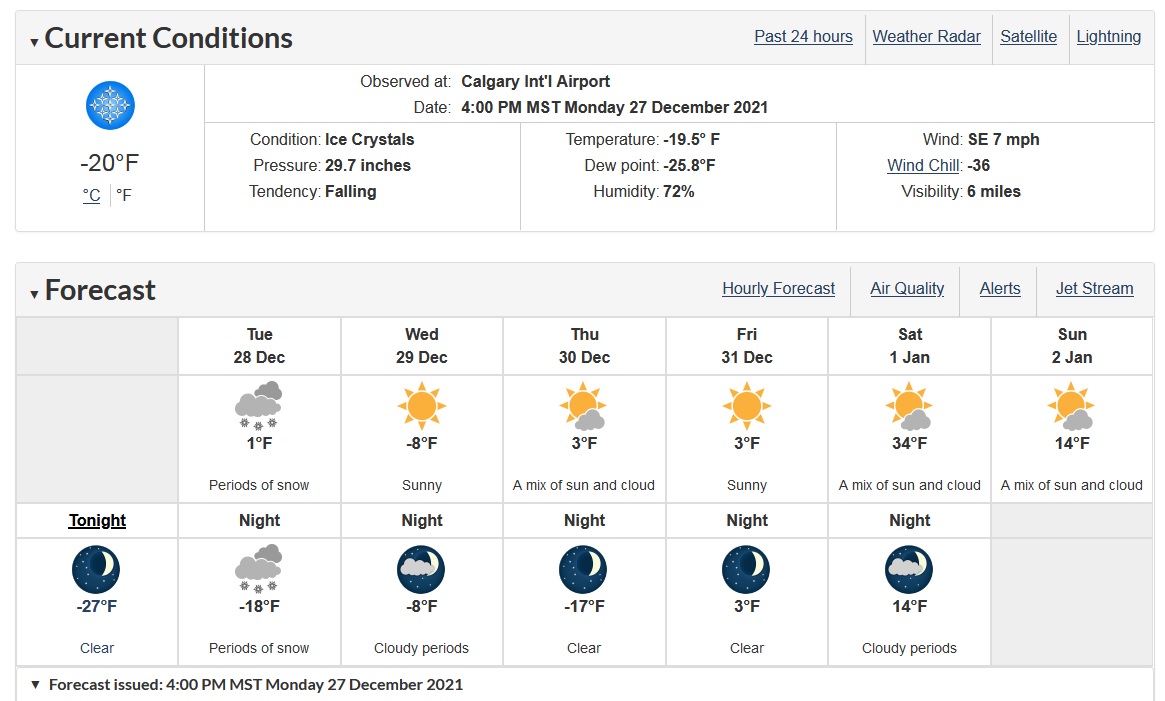
Task: Switch temperature units to °C
Action: point(91,196)
